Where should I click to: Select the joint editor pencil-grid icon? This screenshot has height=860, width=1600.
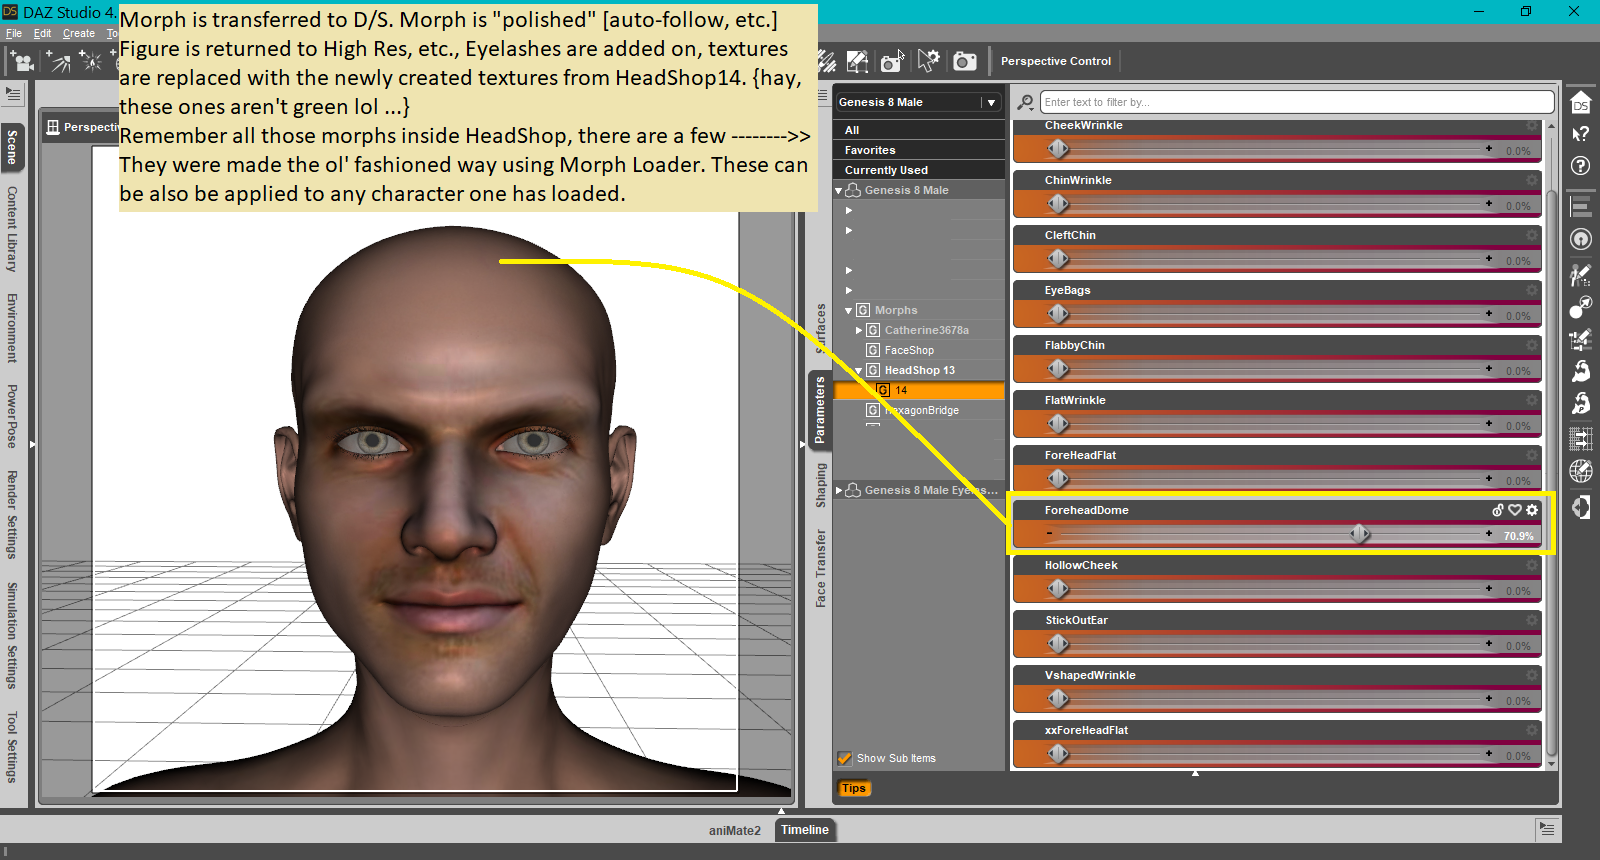click(1581, 339)
